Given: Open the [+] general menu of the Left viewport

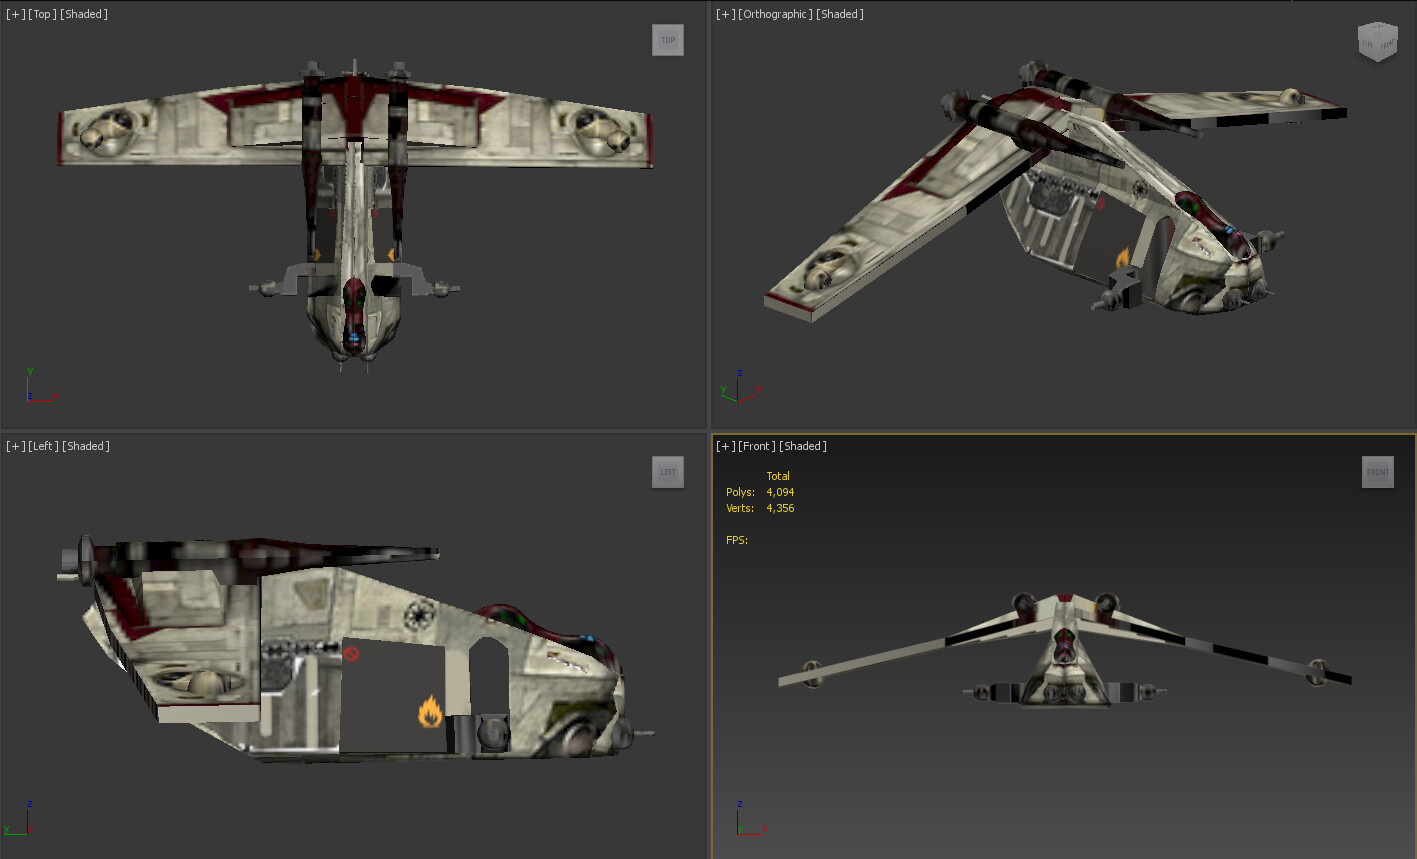Looking at the screenshot, I should (14, 445).
